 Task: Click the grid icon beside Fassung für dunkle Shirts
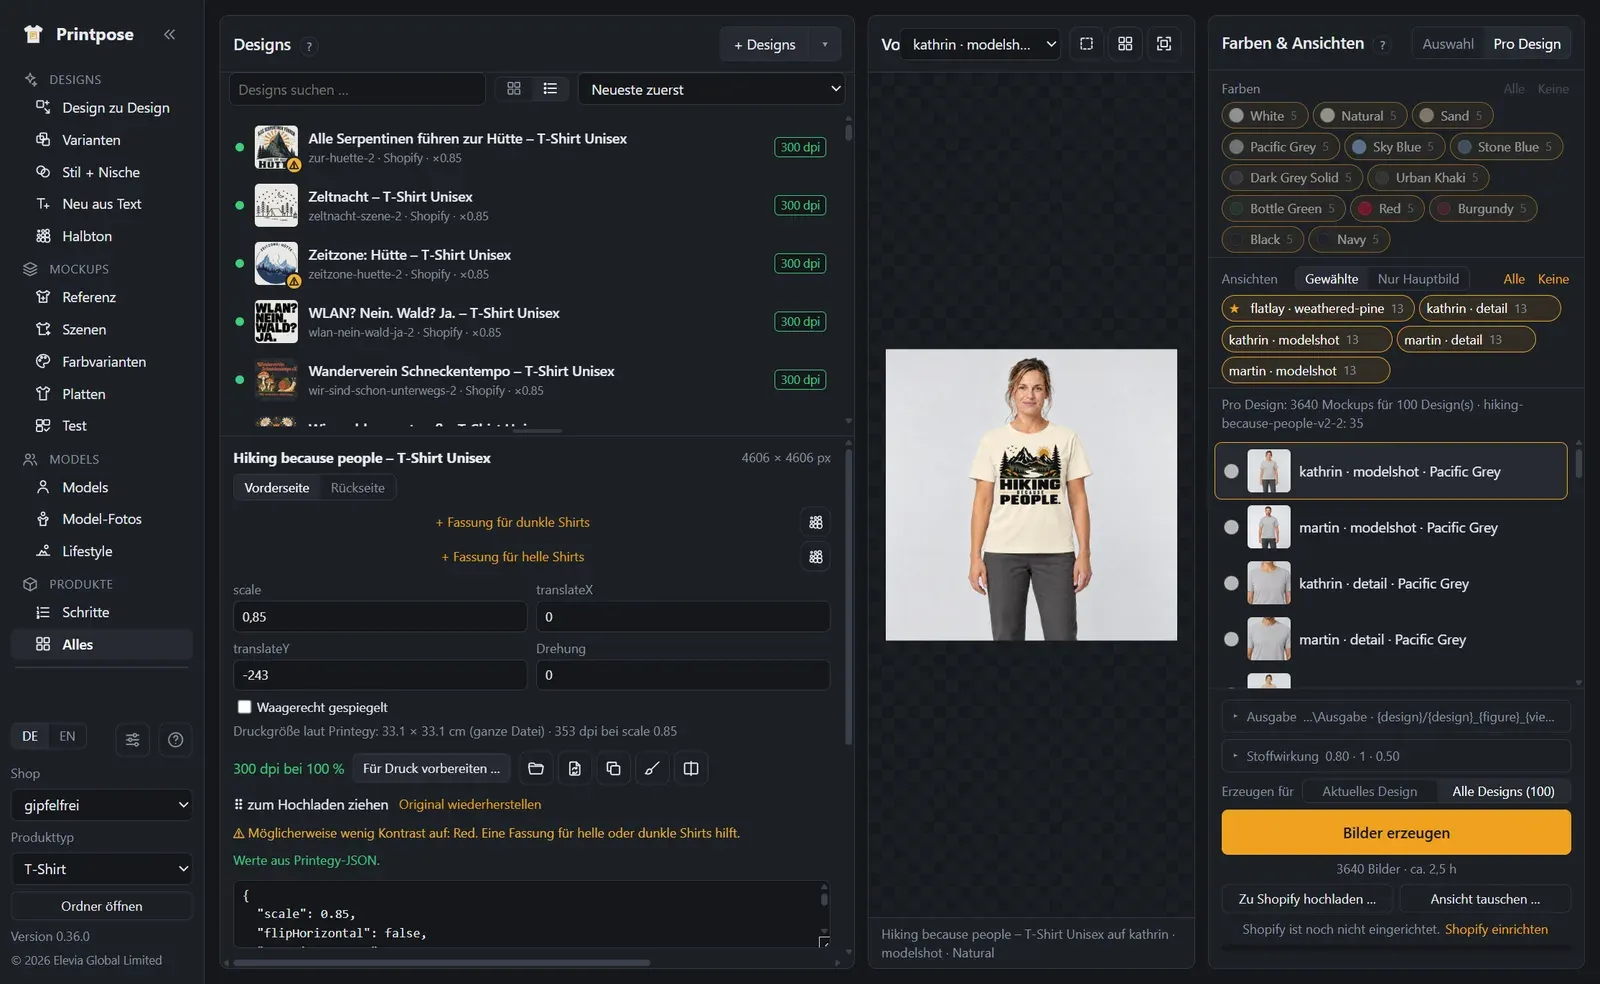coord(816,522)
